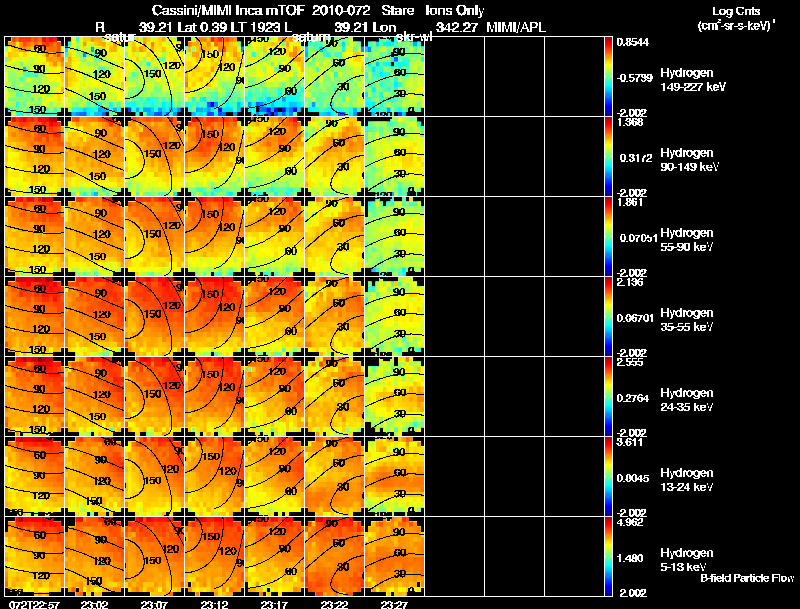Click the colorbar for the 149-227 keV row
Viewport: 800px width, 609px height.
tap(608, 77)
